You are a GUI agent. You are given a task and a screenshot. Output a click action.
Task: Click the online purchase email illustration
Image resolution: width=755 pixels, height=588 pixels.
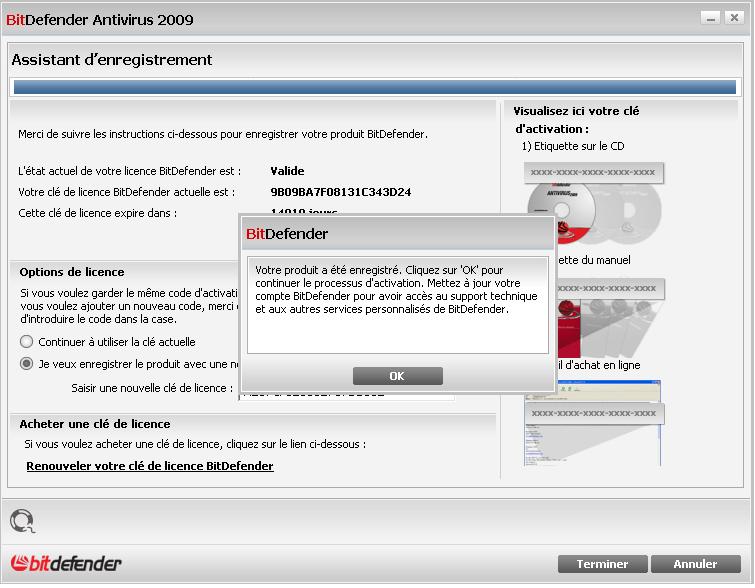click(x=594, y=423)
